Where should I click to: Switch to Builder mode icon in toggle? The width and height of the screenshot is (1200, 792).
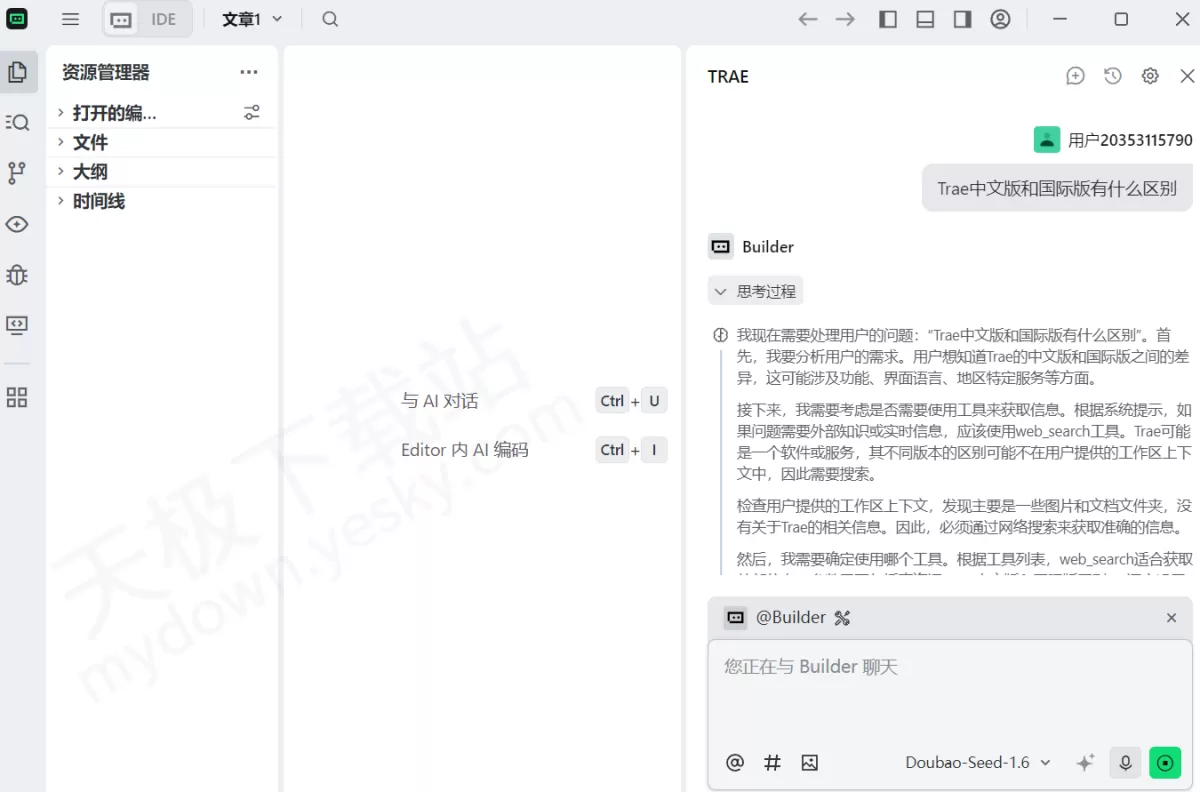pos(121,19)
